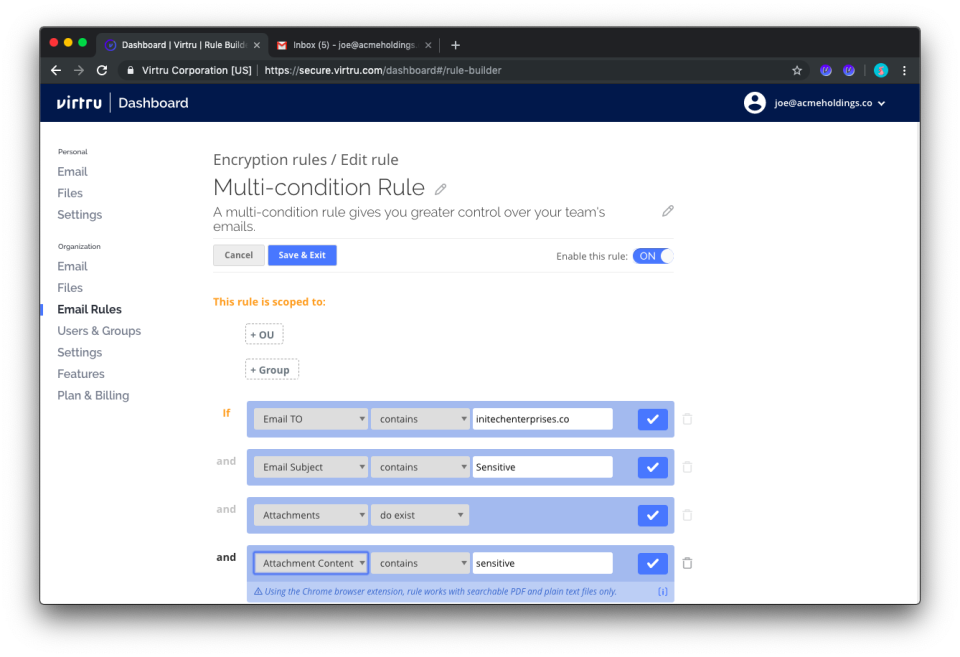Click the checkmark confirming the Email TO condition

pyautogui.click(x=652, y=418)
